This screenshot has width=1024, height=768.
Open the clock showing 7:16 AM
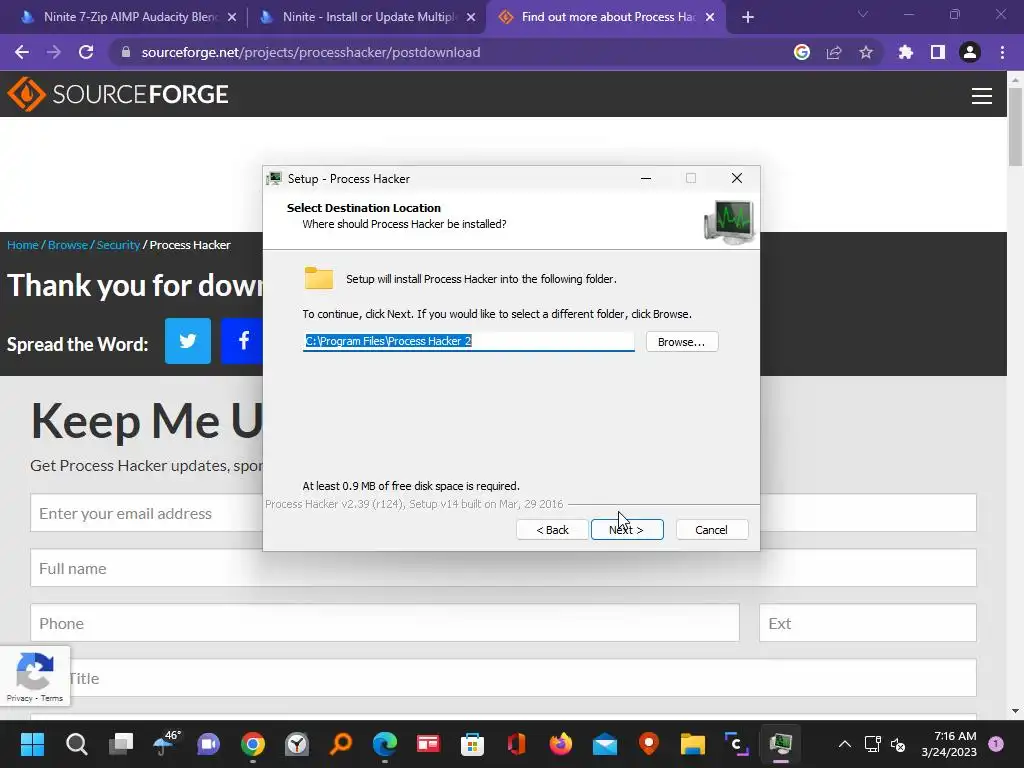[x=949, y=744]
